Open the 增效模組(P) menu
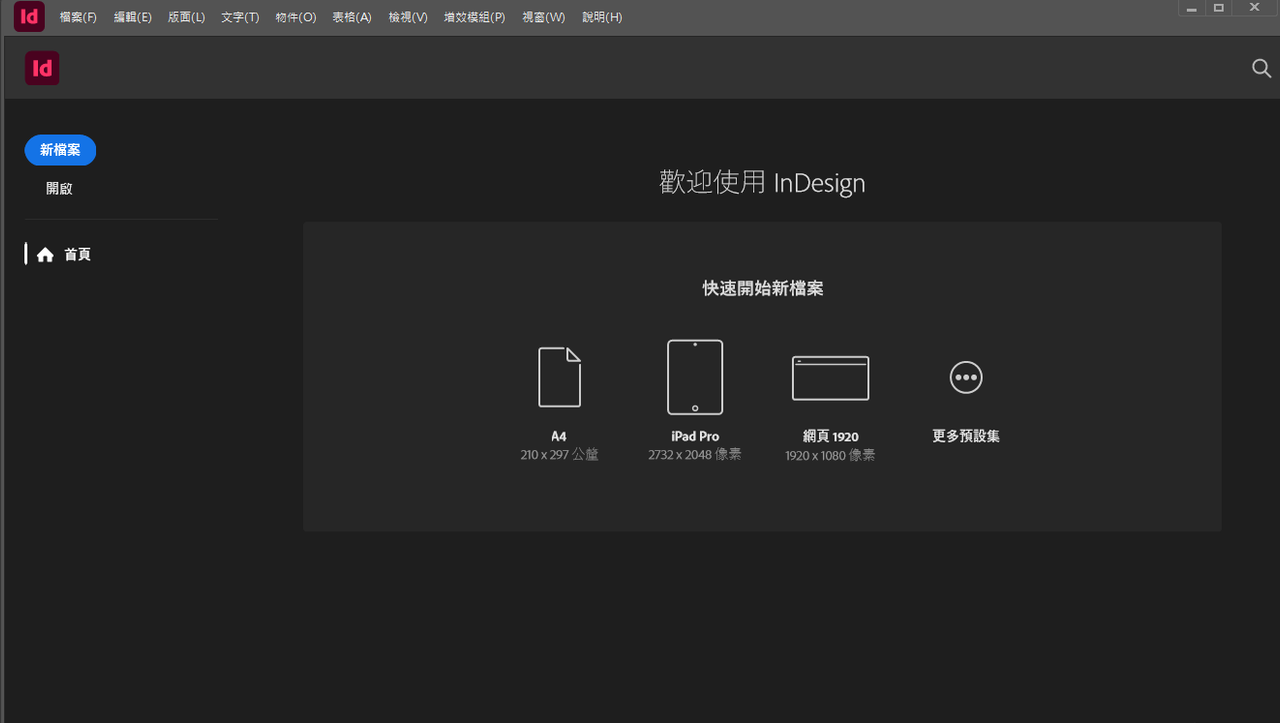1280x723 pixels. coord(474,17)
